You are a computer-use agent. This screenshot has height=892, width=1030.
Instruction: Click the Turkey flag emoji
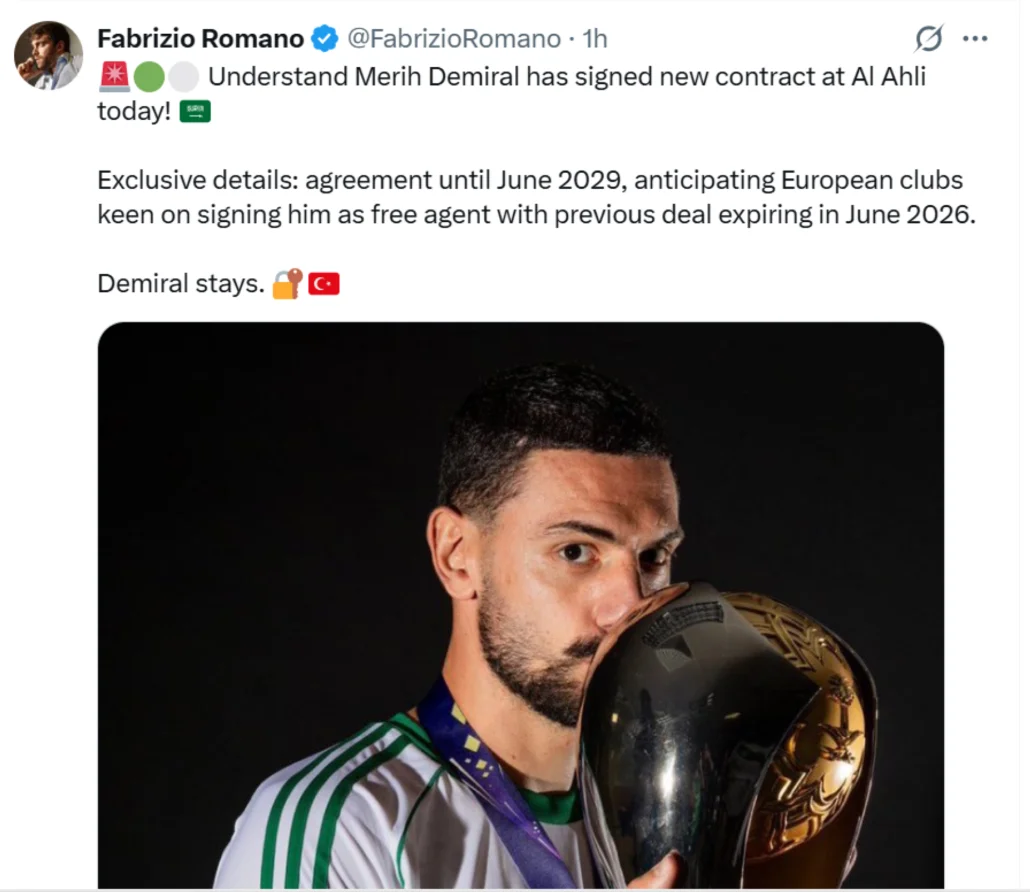324,284
